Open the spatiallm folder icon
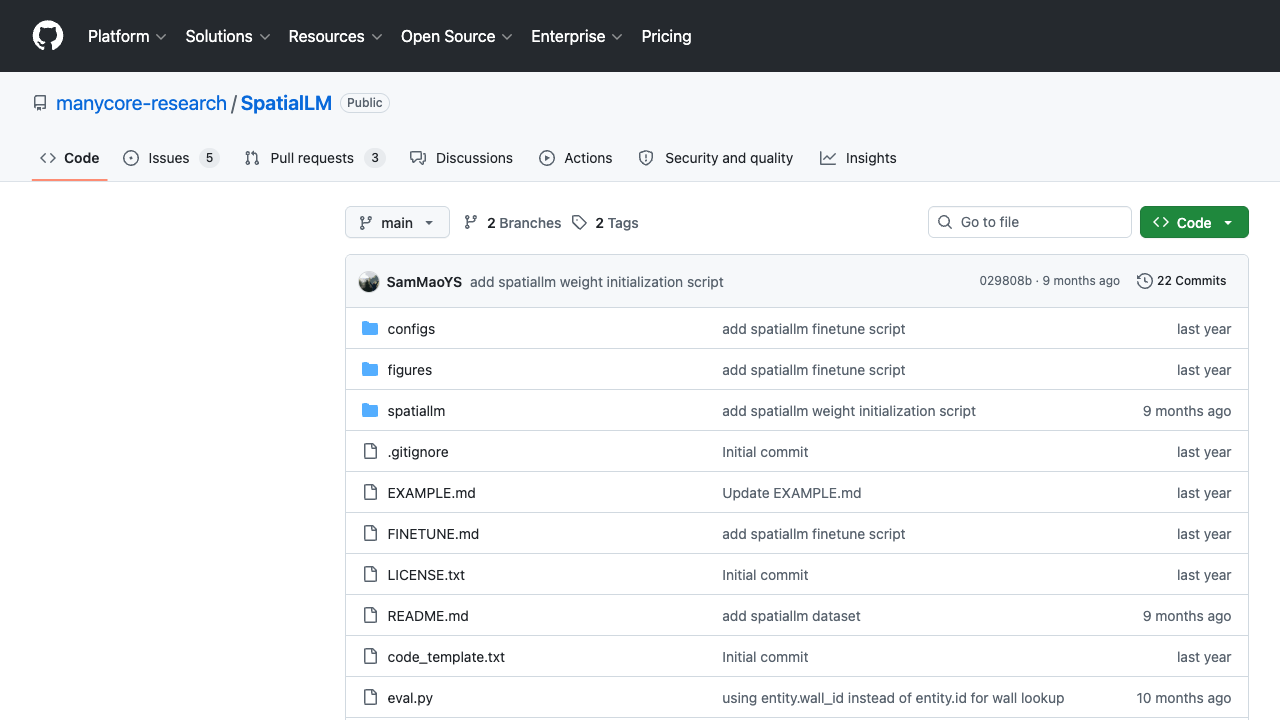 370,411
